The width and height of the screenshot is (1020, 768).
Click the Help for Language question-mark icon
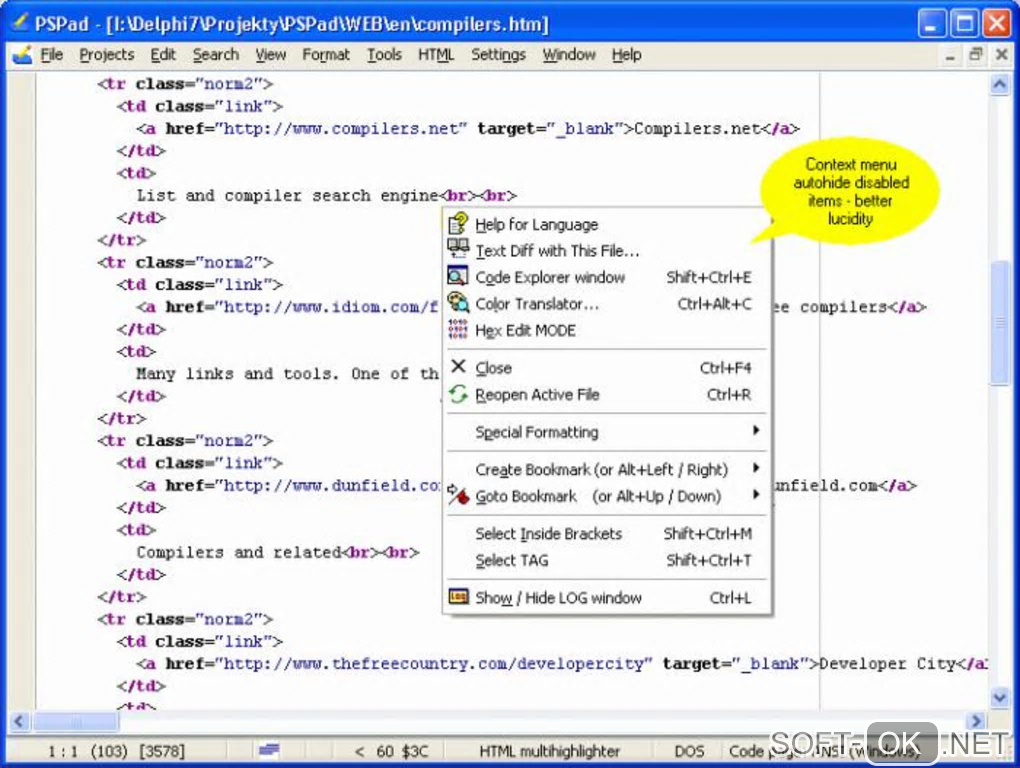click(458, 224)
